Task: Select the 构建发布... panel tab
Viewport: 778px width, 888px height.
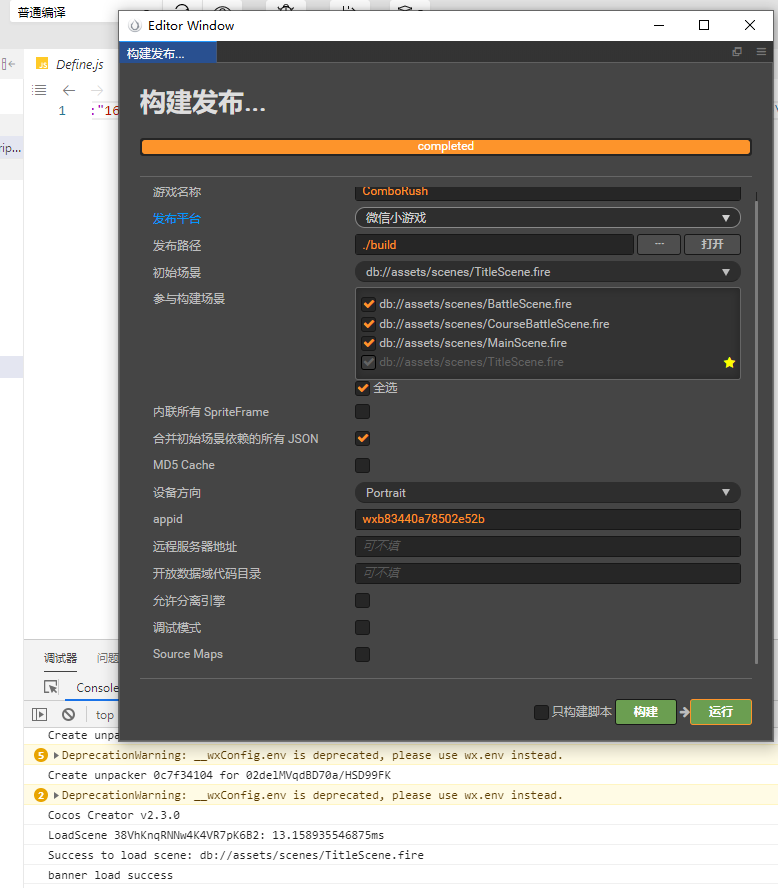Action: (x=168, y=53)
